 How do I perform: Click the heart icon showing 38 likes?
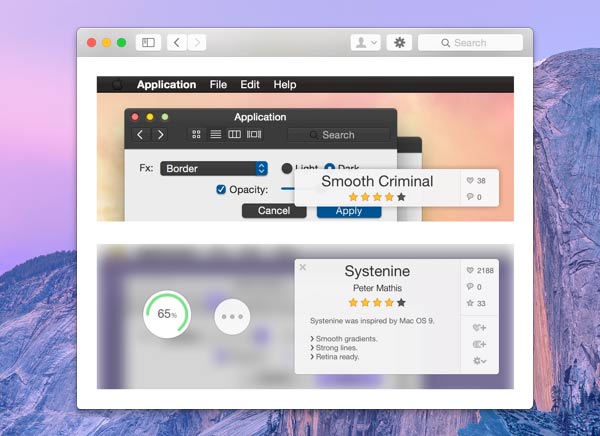coord(470,180)
